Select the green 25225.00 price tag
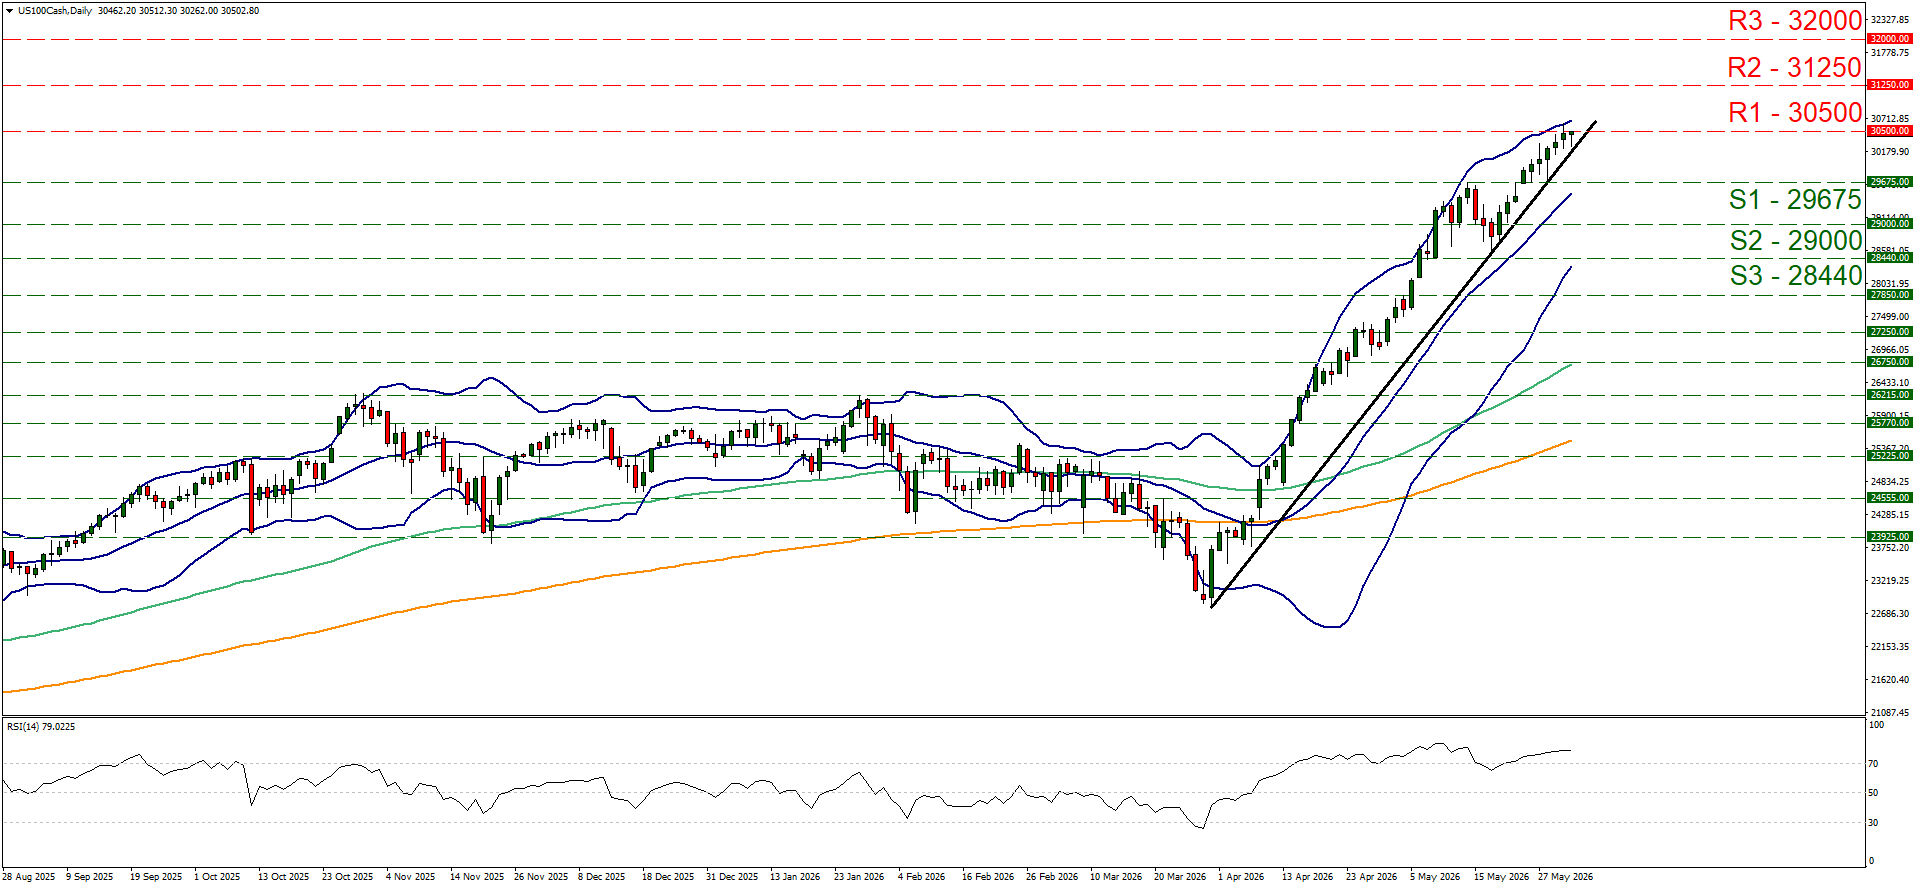1916x888 pixels. 1889,456
